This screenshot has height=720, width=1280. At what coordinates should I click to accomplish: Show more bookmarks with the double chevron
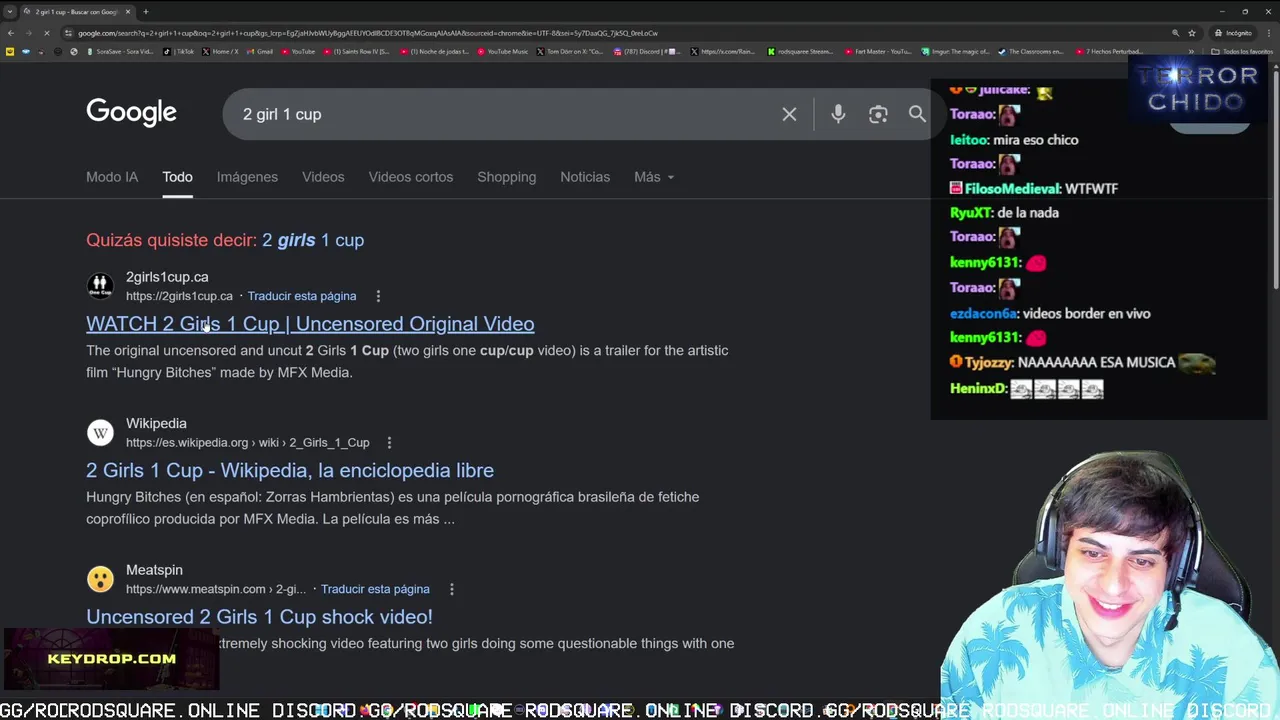(1190, 52)
